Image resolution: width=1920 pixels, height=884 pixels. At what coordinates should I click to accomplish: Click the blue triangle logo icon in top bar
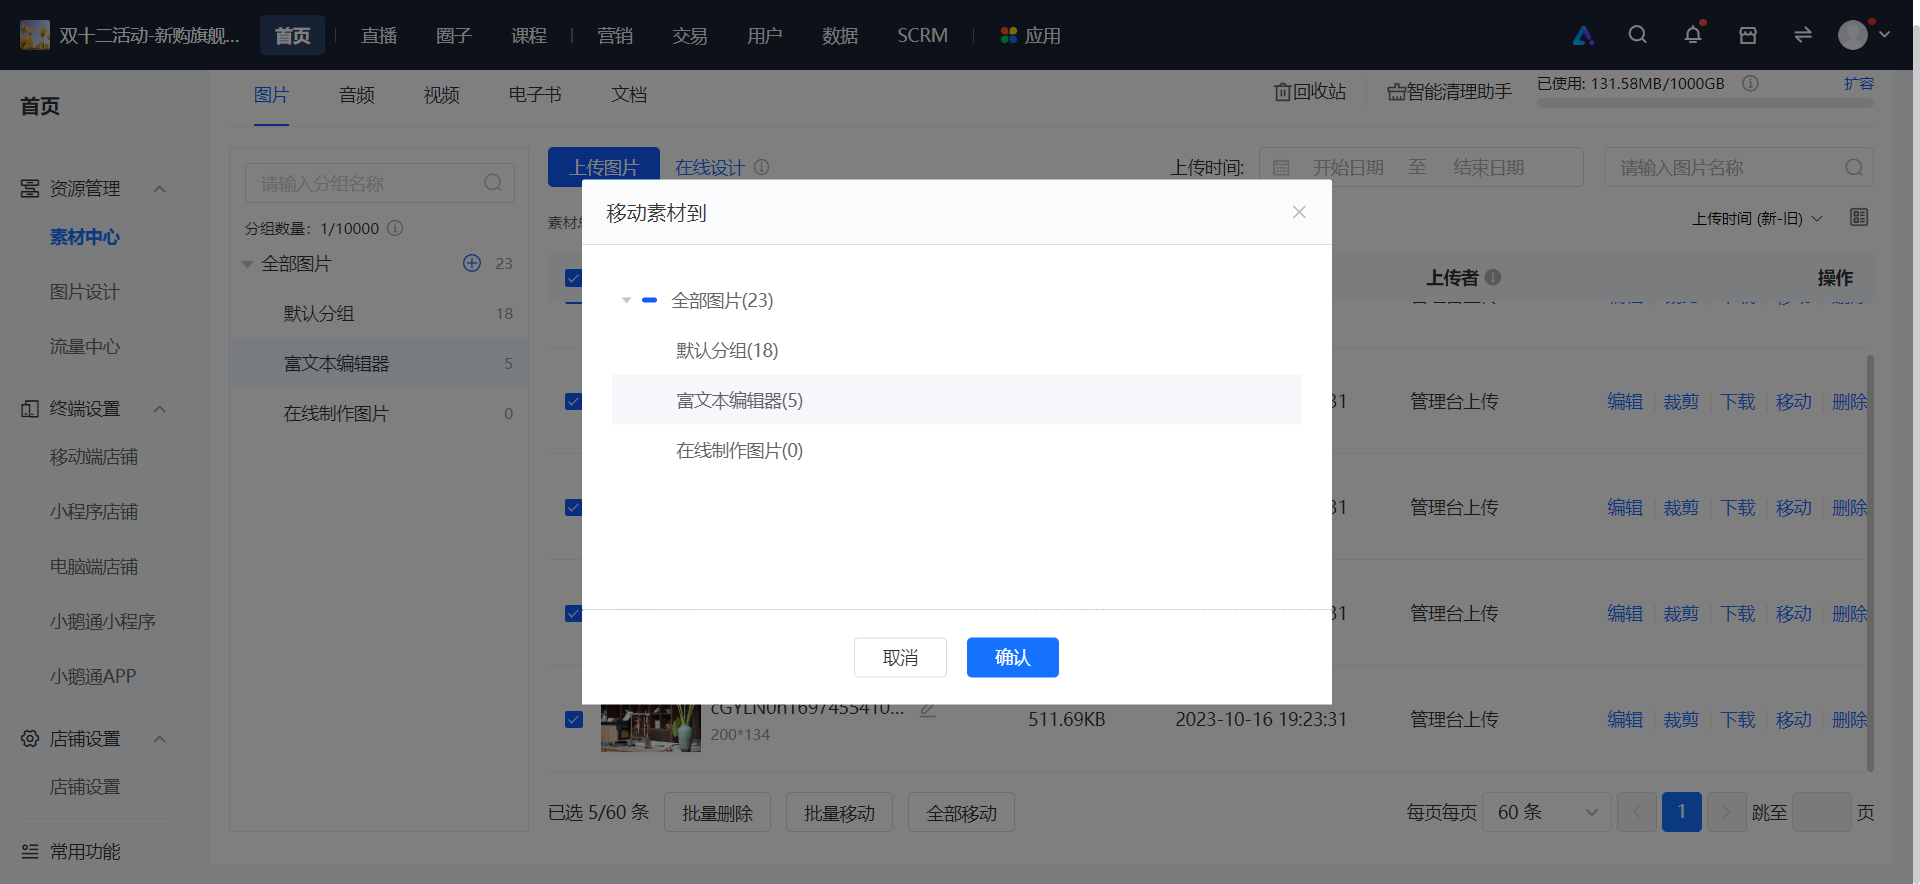[1583, 35]
